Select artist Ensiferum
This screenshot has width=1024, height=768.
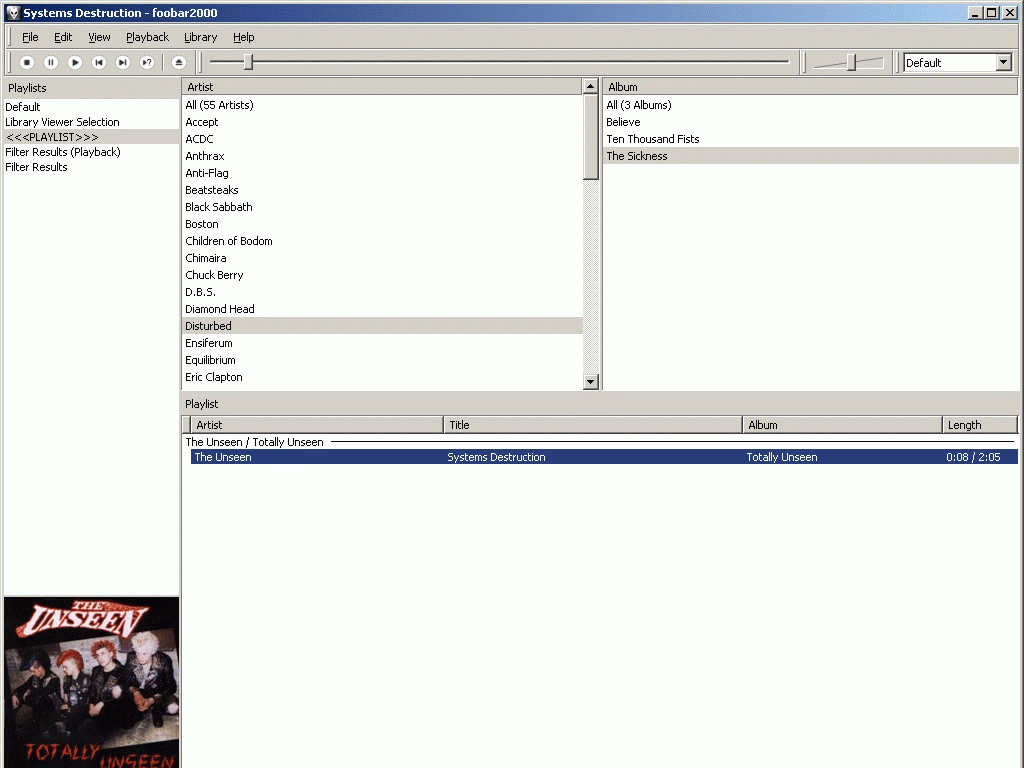pyautogui.click(x=382, y=343)
